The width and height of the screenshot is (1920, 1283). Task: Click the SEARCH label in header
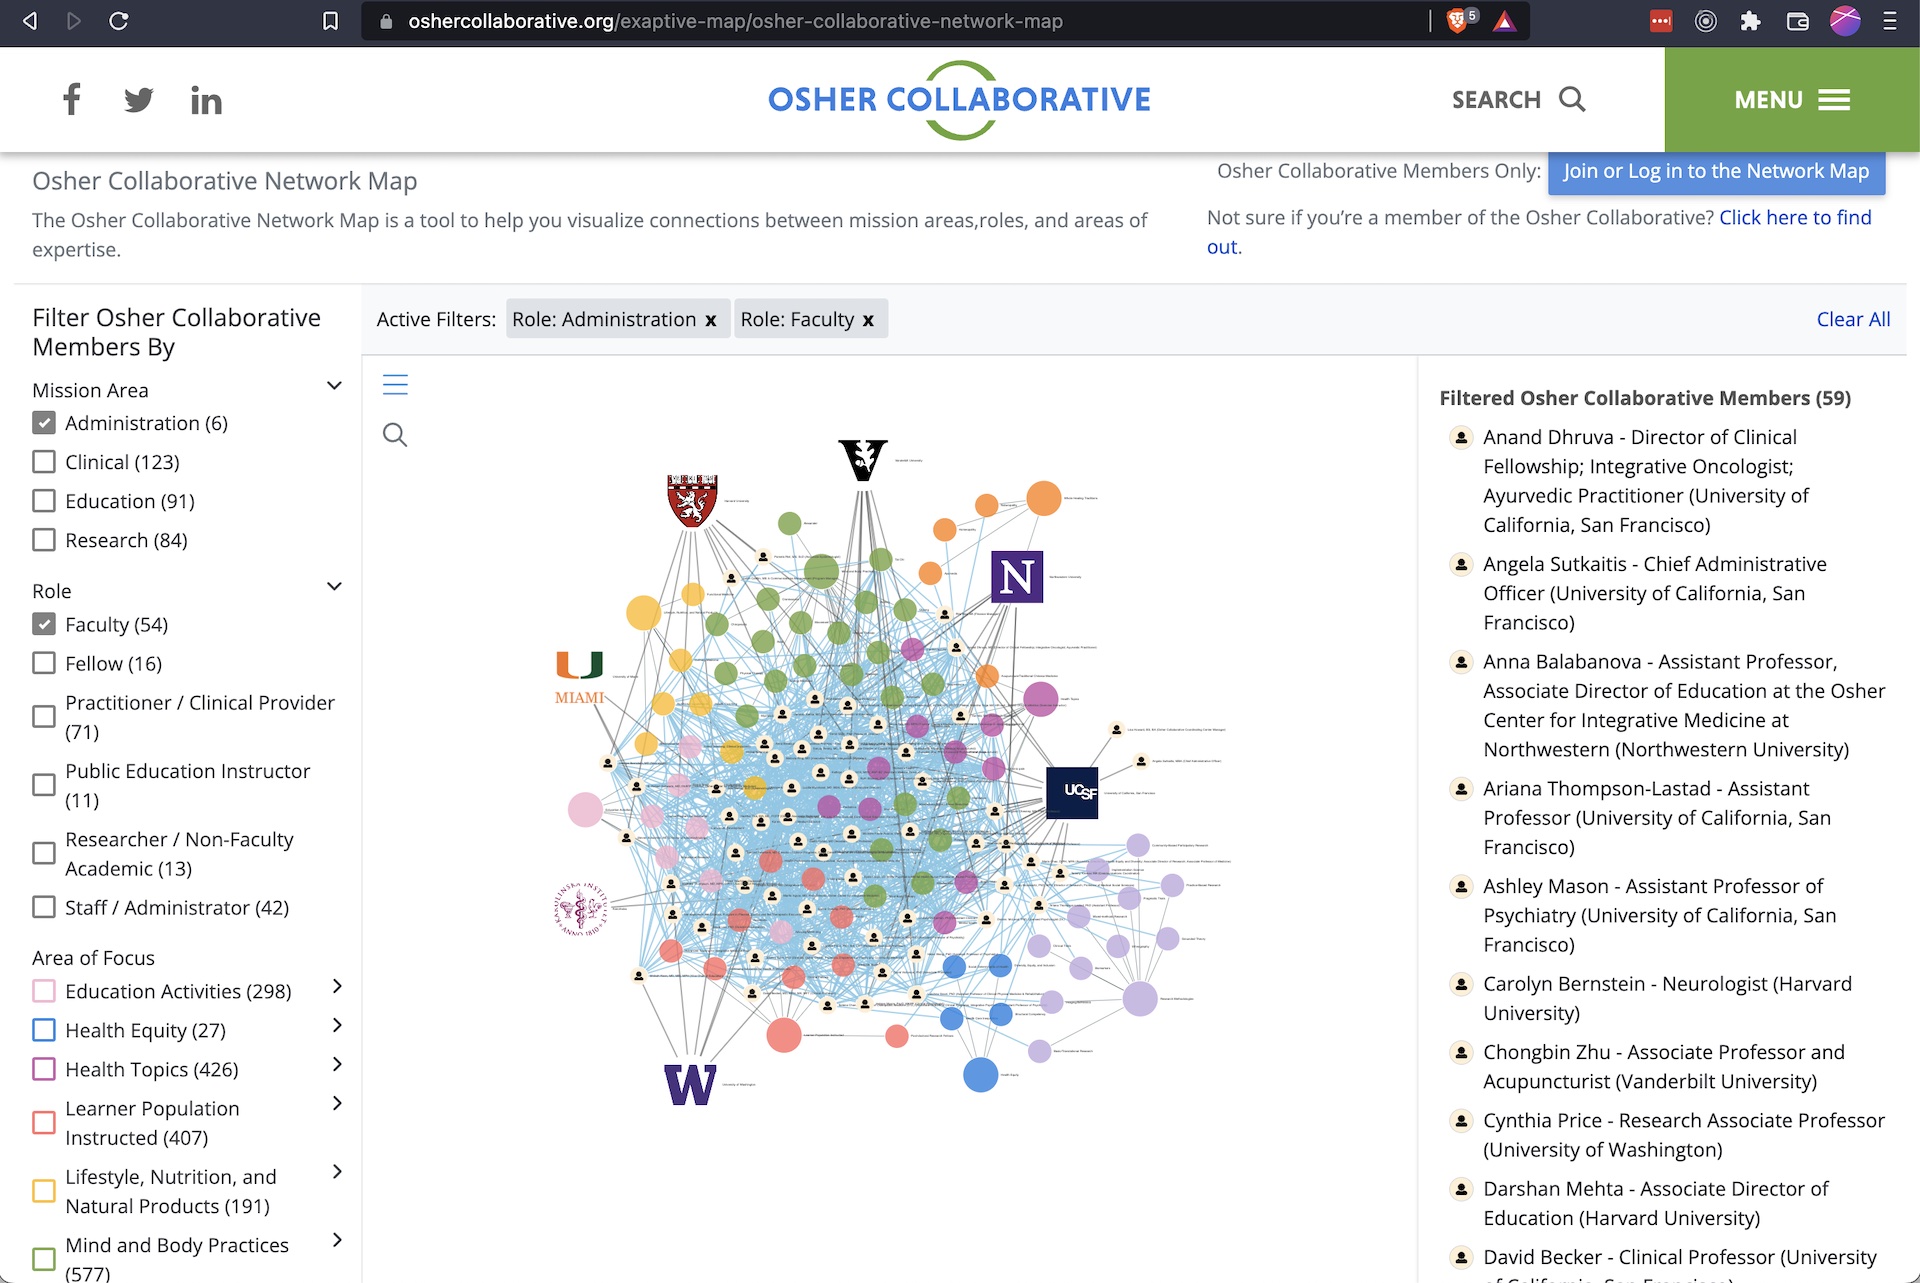pos(1496,100)
